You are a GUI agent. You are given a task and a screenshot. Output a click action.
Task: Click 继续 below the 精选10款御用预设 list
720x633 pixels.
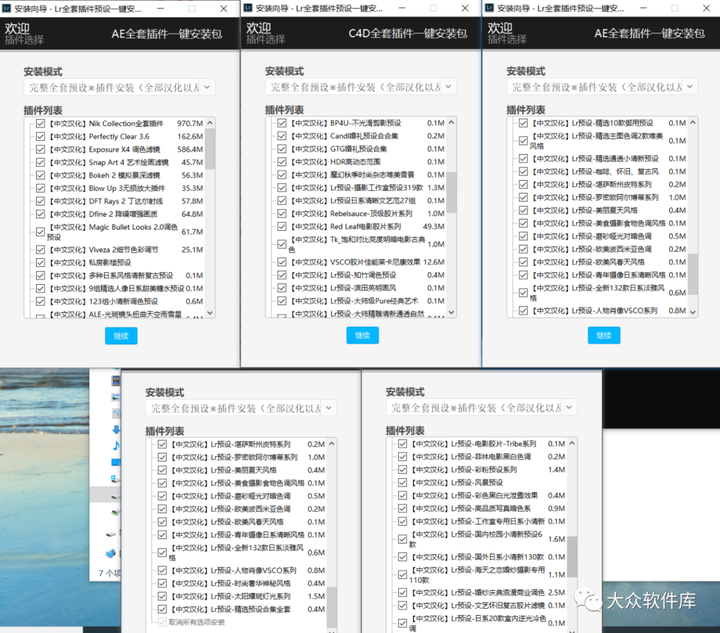pyautogui.click(x=604, y=335)
